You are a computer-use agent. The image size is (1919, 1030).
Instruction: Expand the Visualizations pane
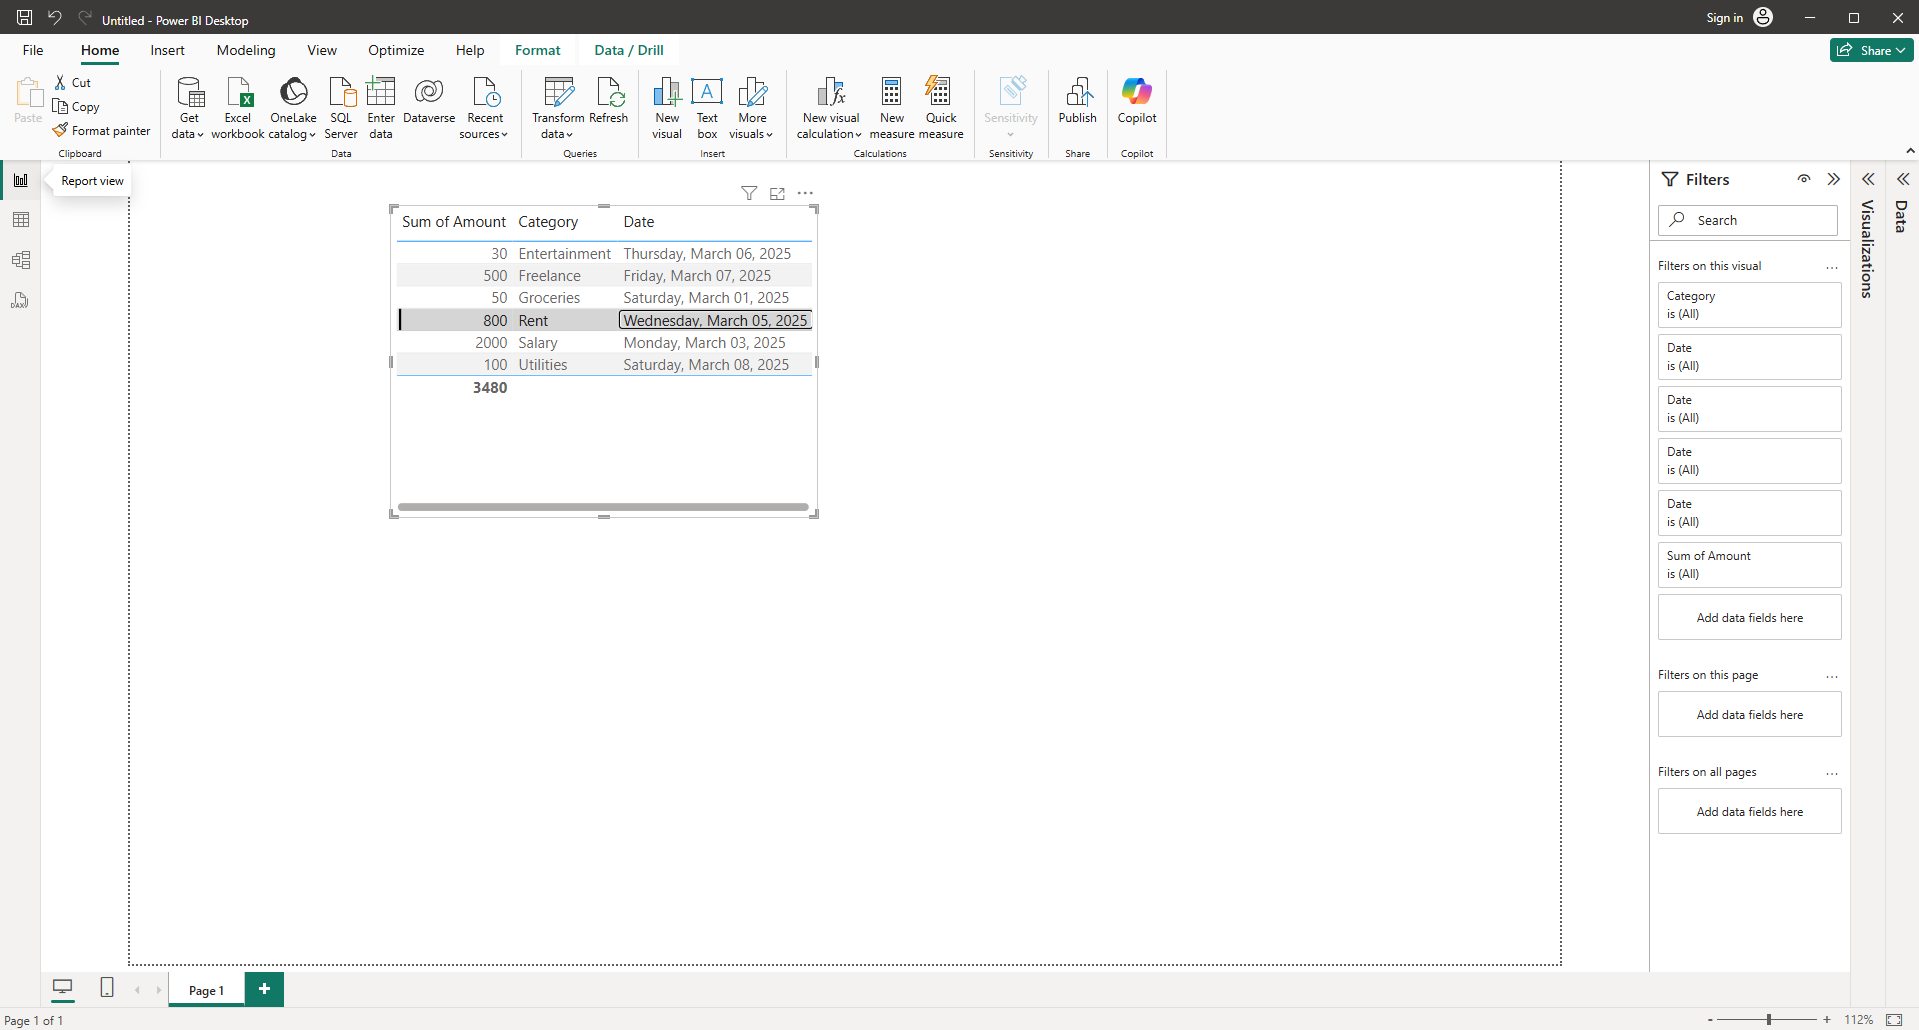1867,180
